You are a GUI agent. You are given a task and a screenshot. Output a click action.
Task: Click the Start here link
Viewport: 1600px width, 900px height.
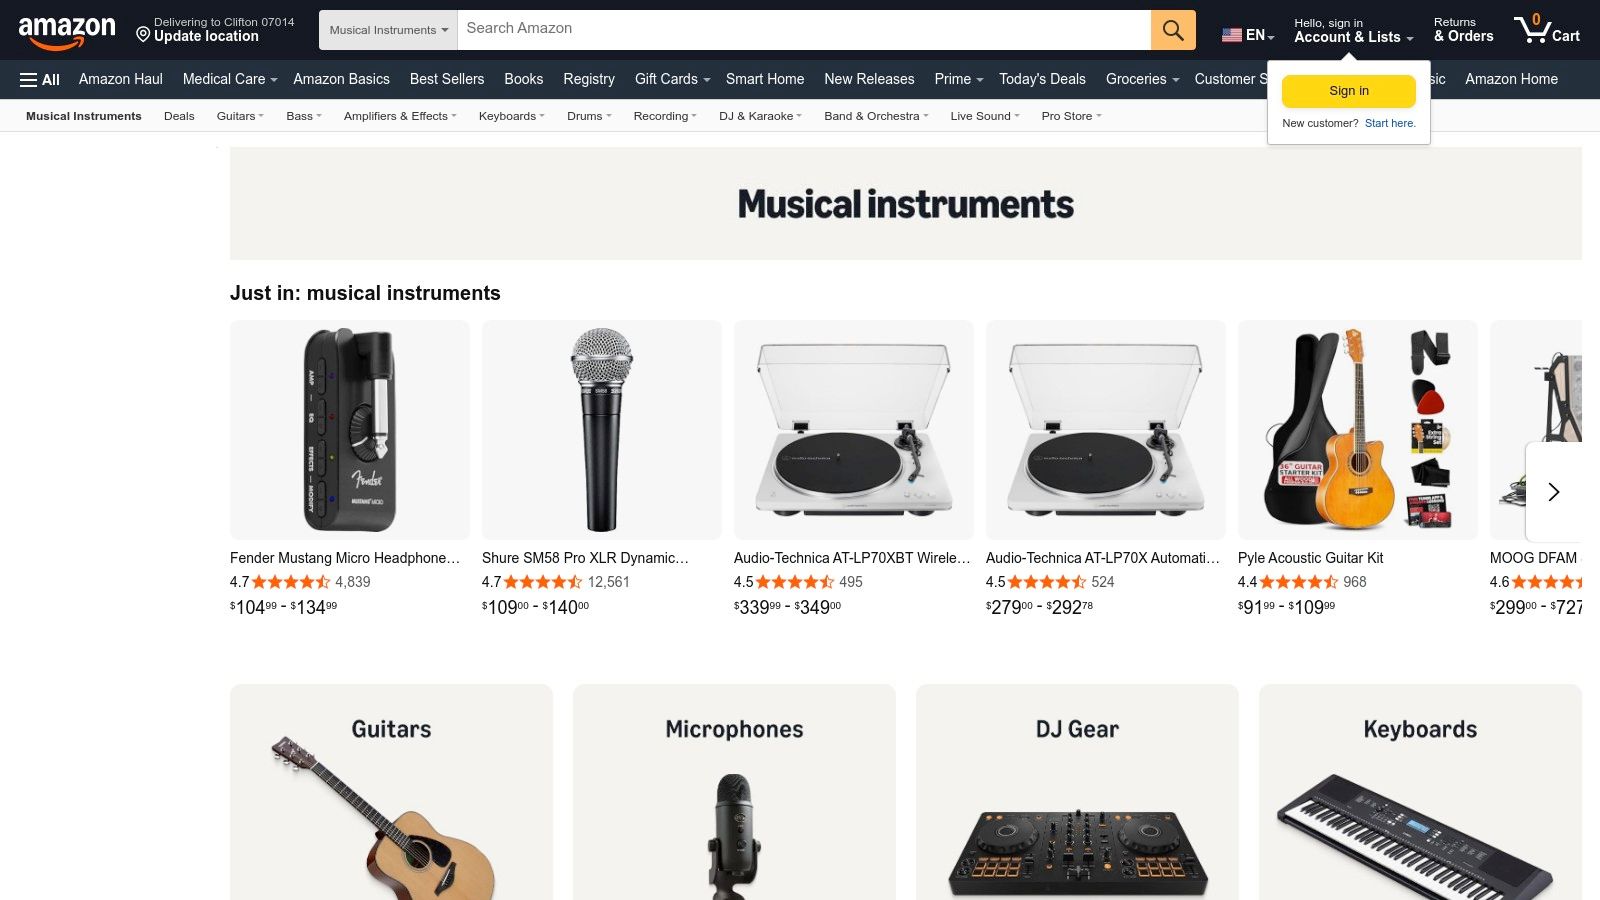coord(1390,122)
